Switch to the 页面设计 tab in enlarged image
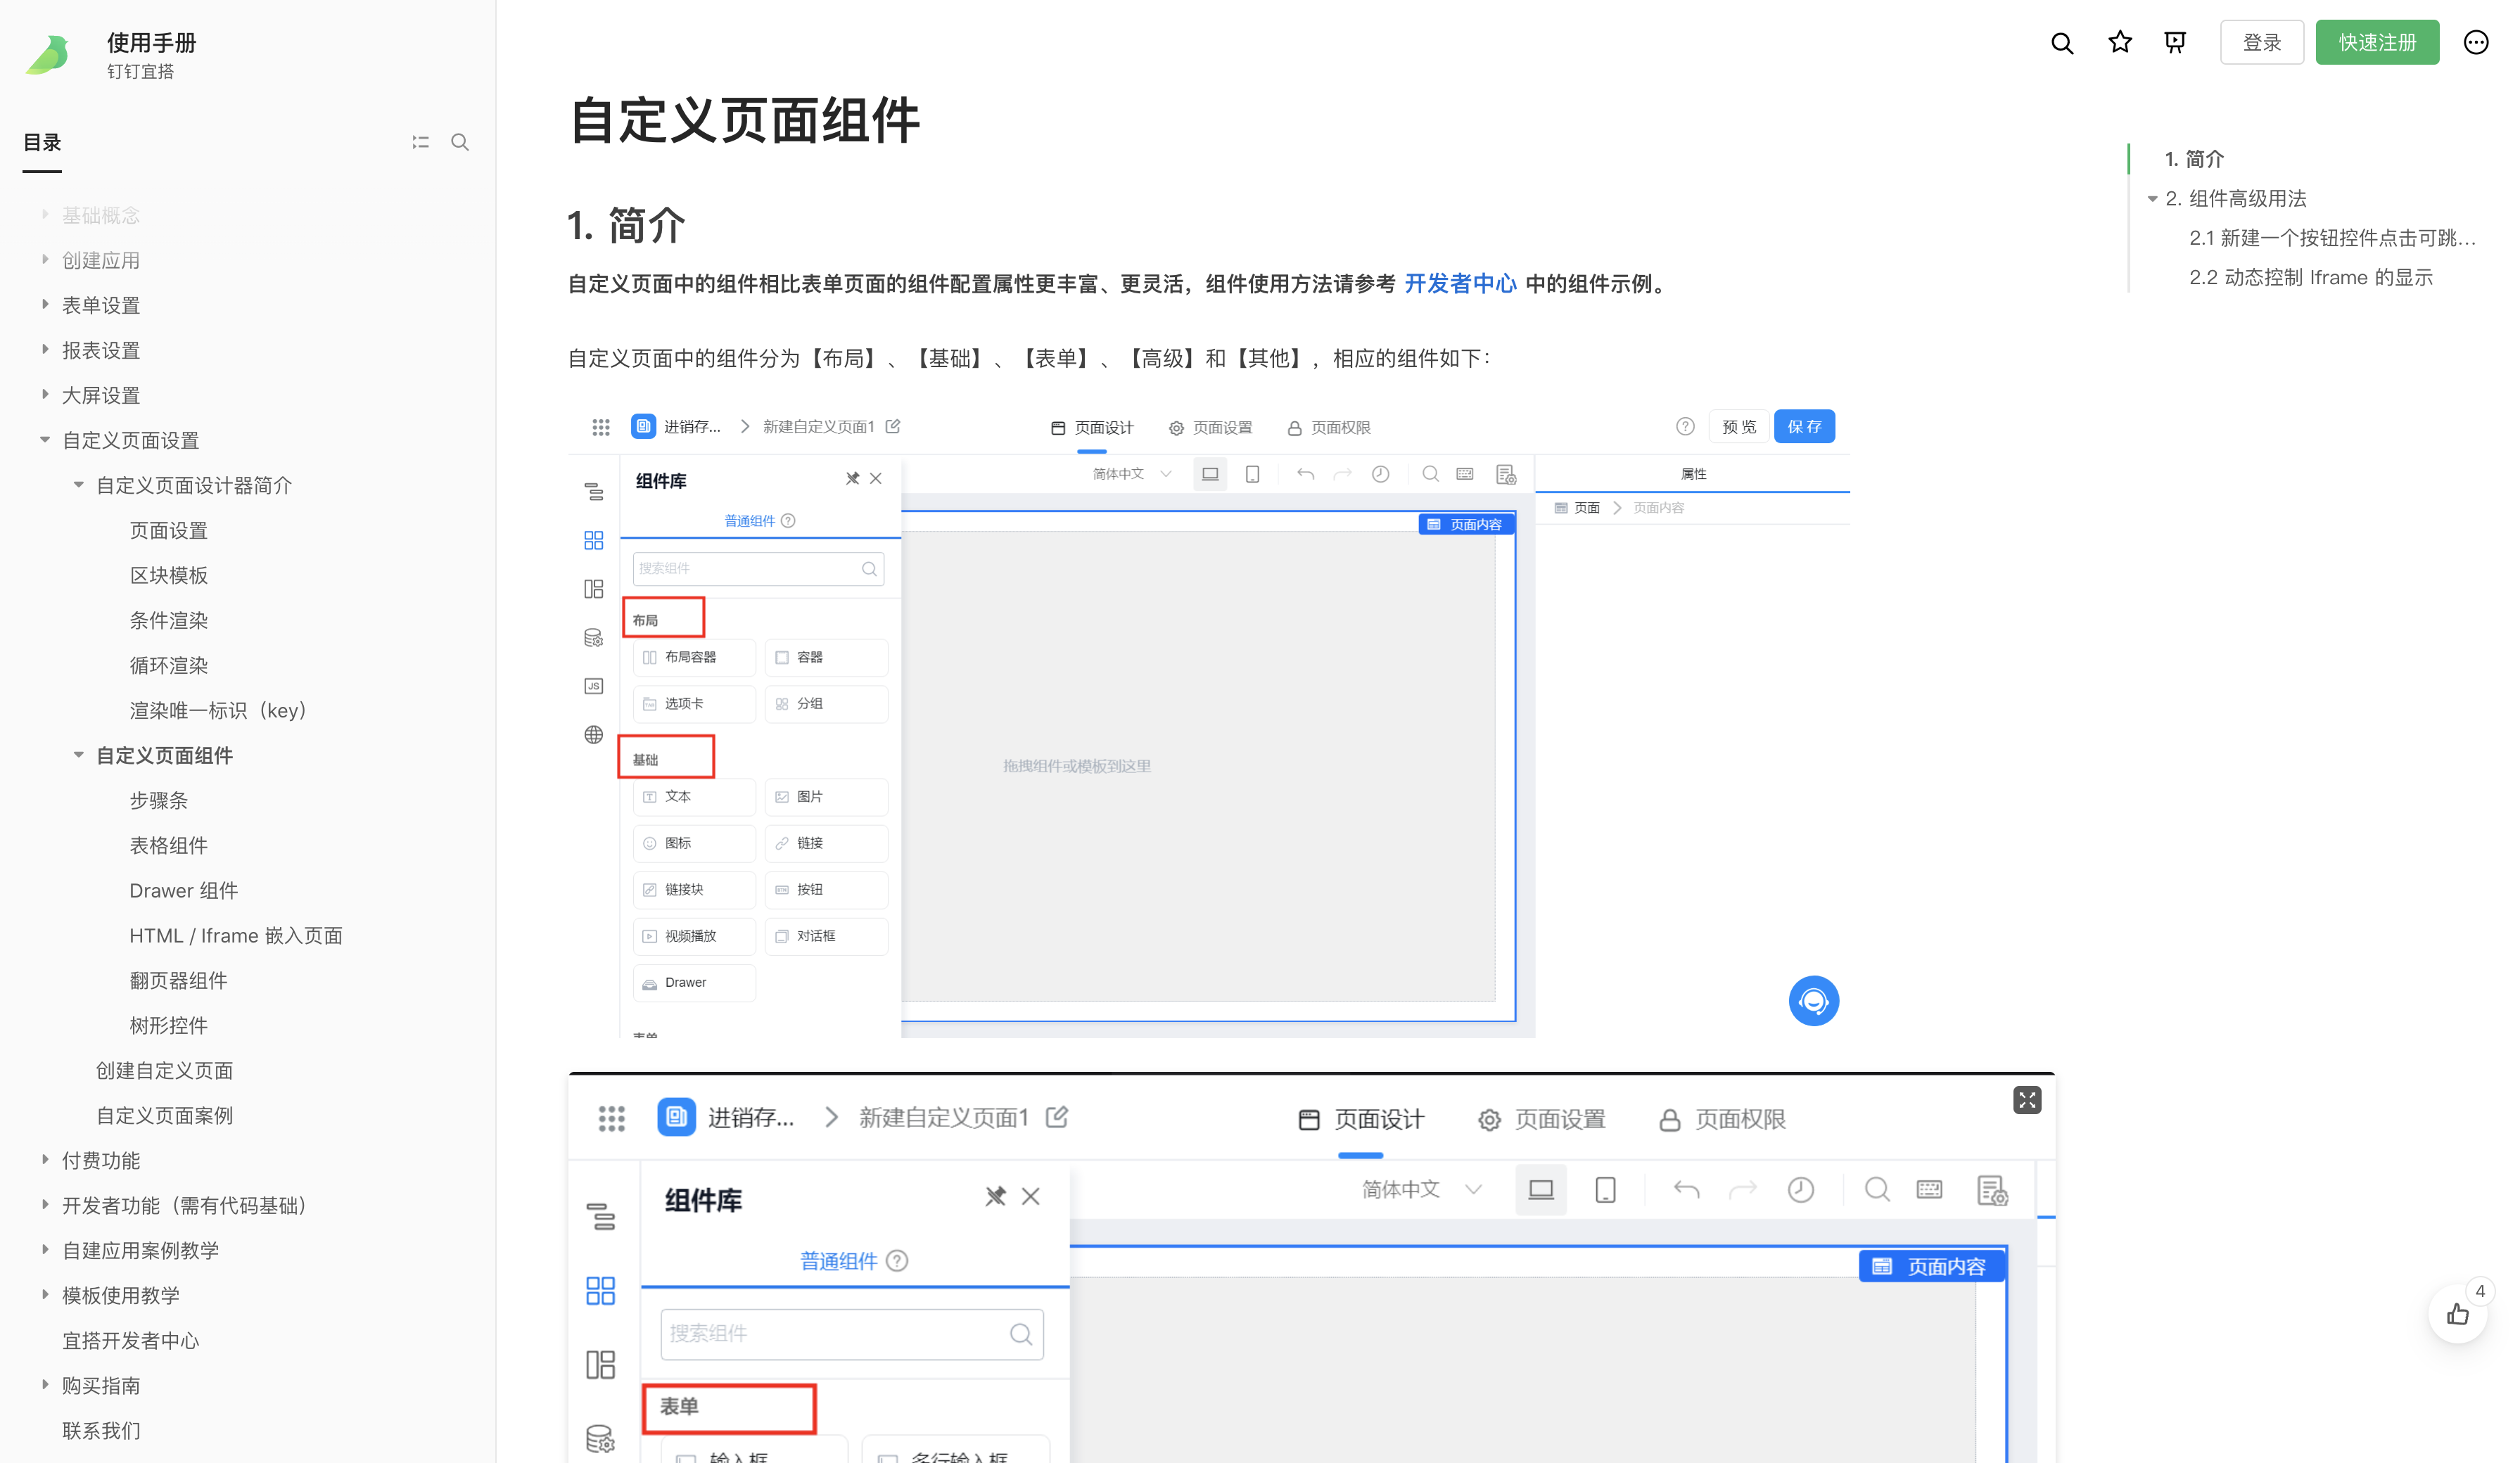This screenshot has width=2520, height=1463. point(1361,1120)
